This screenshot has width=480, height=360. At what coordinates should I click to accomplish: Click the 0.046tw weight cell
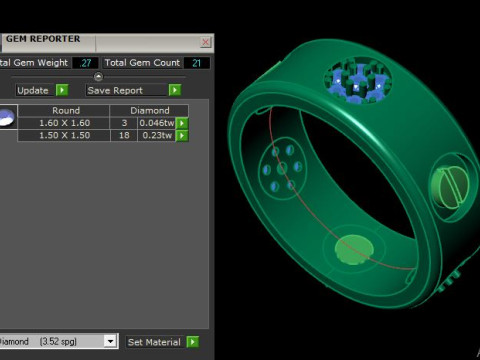click(157, 123)
